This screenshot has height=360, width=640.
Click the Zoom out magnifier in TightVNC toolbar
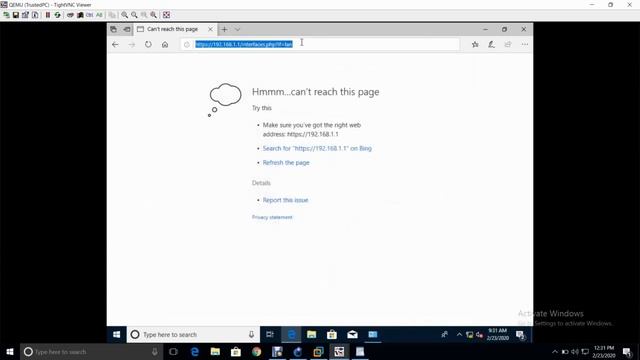pyautogui.click(x=134, y=15)
